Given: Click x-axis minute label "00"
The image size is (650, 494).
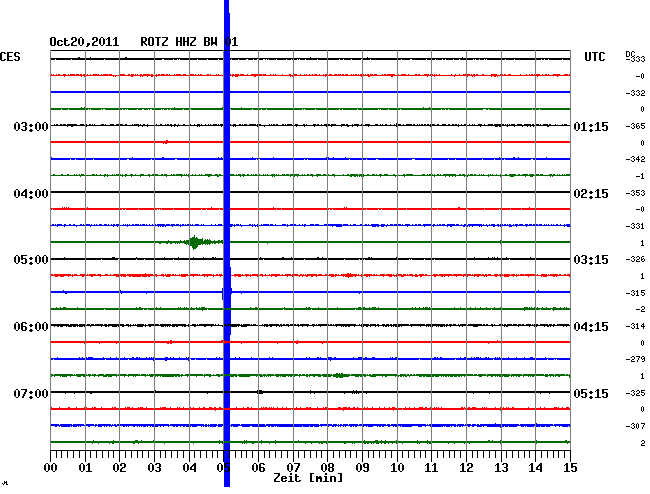Looking at the screenshot, I should 51,468.
